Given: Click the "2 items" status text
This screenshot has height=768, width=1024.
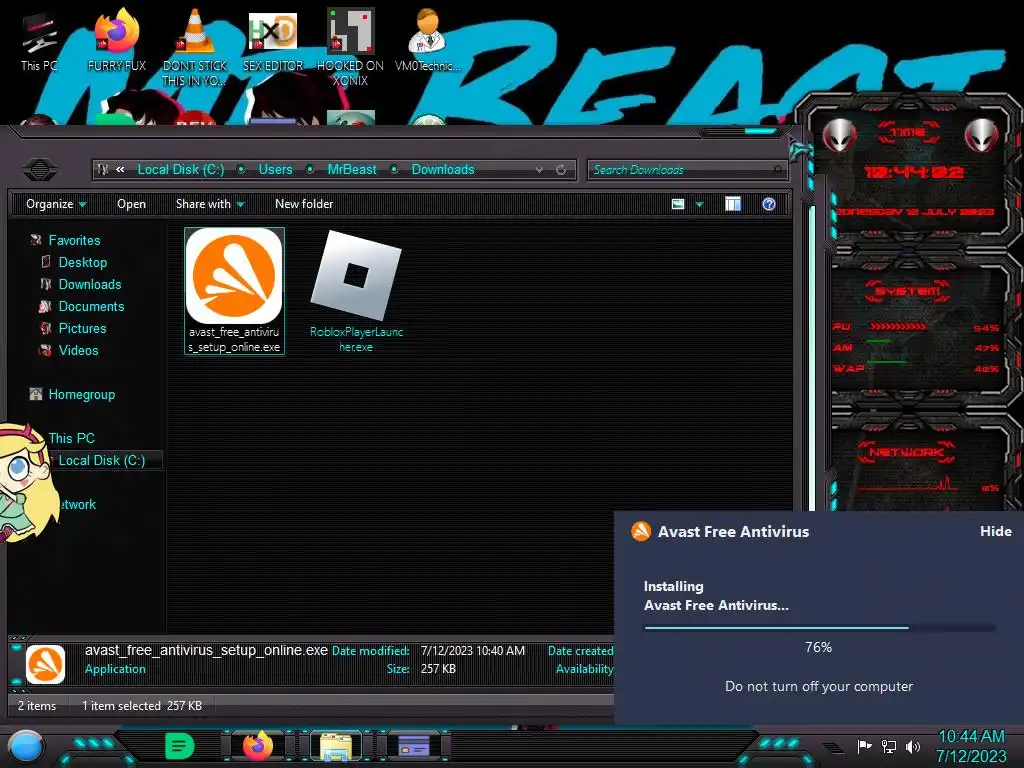Looking at the screenshot, I should click(x=37, y=706).
